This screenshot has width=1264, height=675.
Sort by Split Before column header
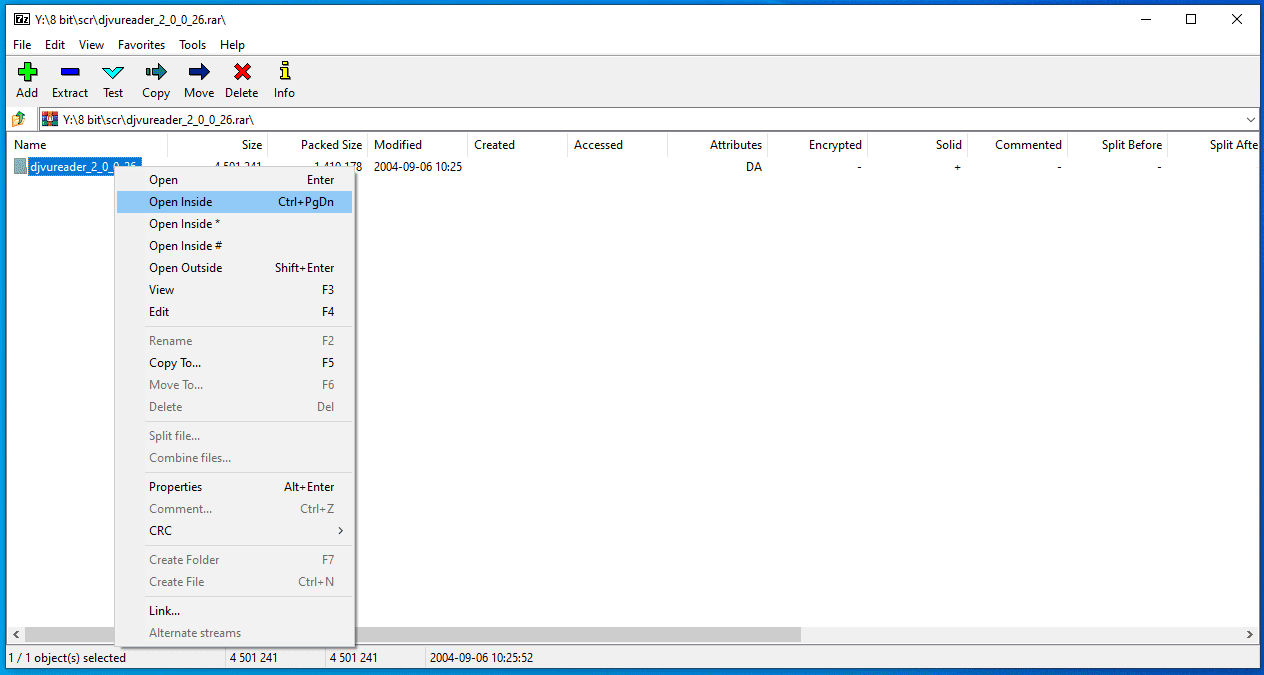pos(1117,145)
